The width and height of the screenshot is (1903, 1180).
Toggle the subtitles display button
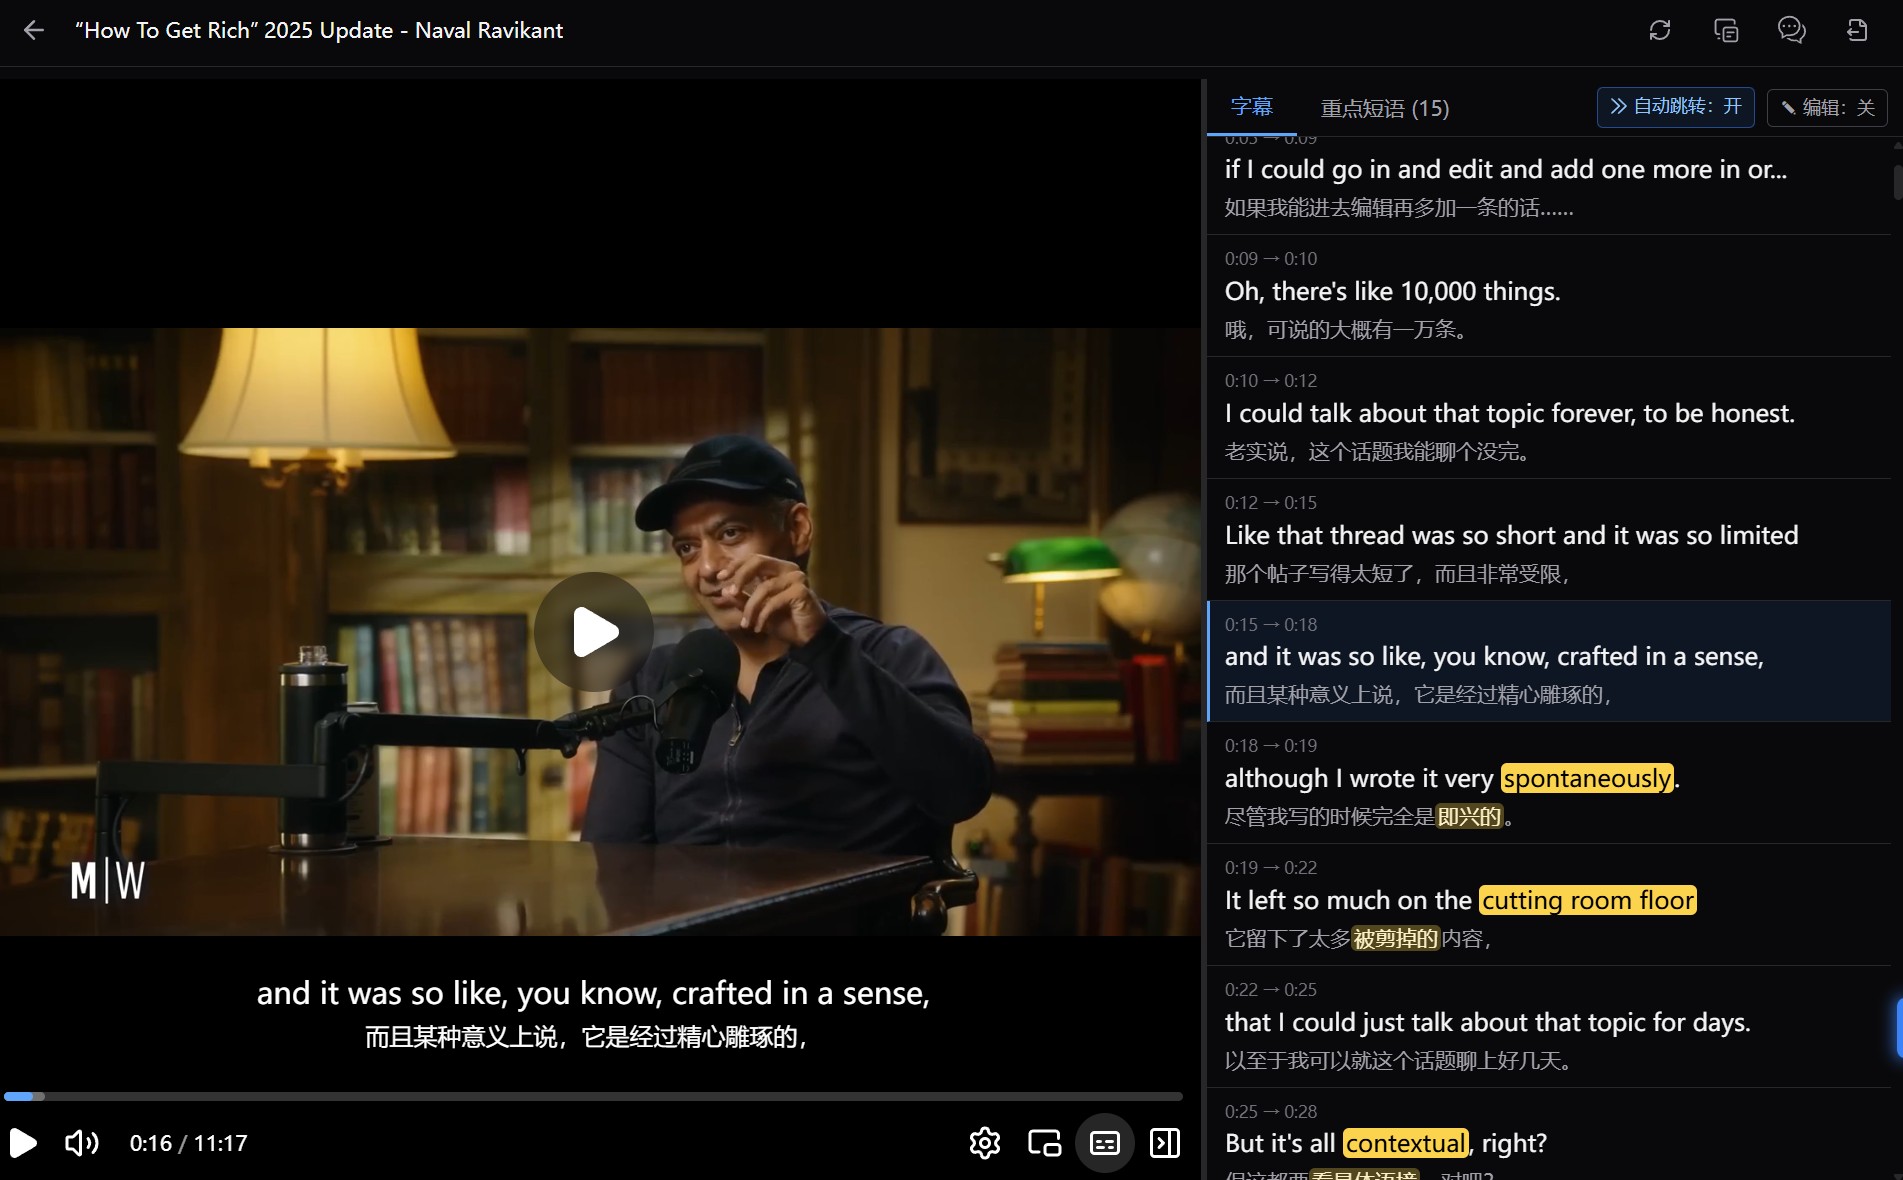coord(1105,1143)
